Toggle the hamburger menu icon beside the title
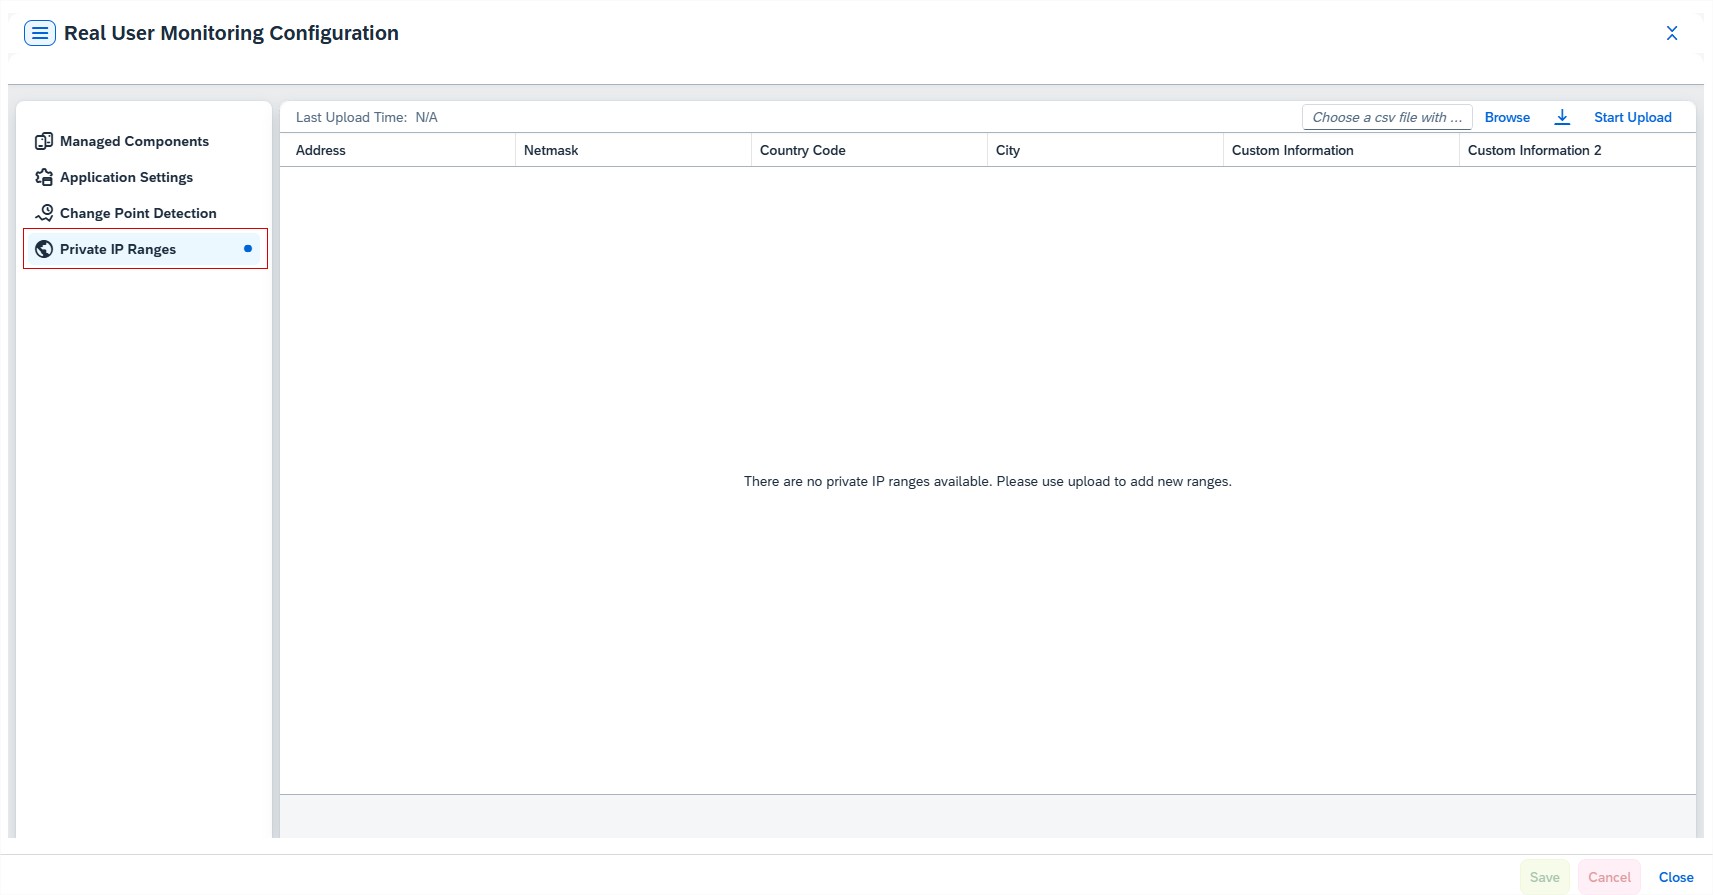This screenshot has height=895, width=1713. coord(40,33)
